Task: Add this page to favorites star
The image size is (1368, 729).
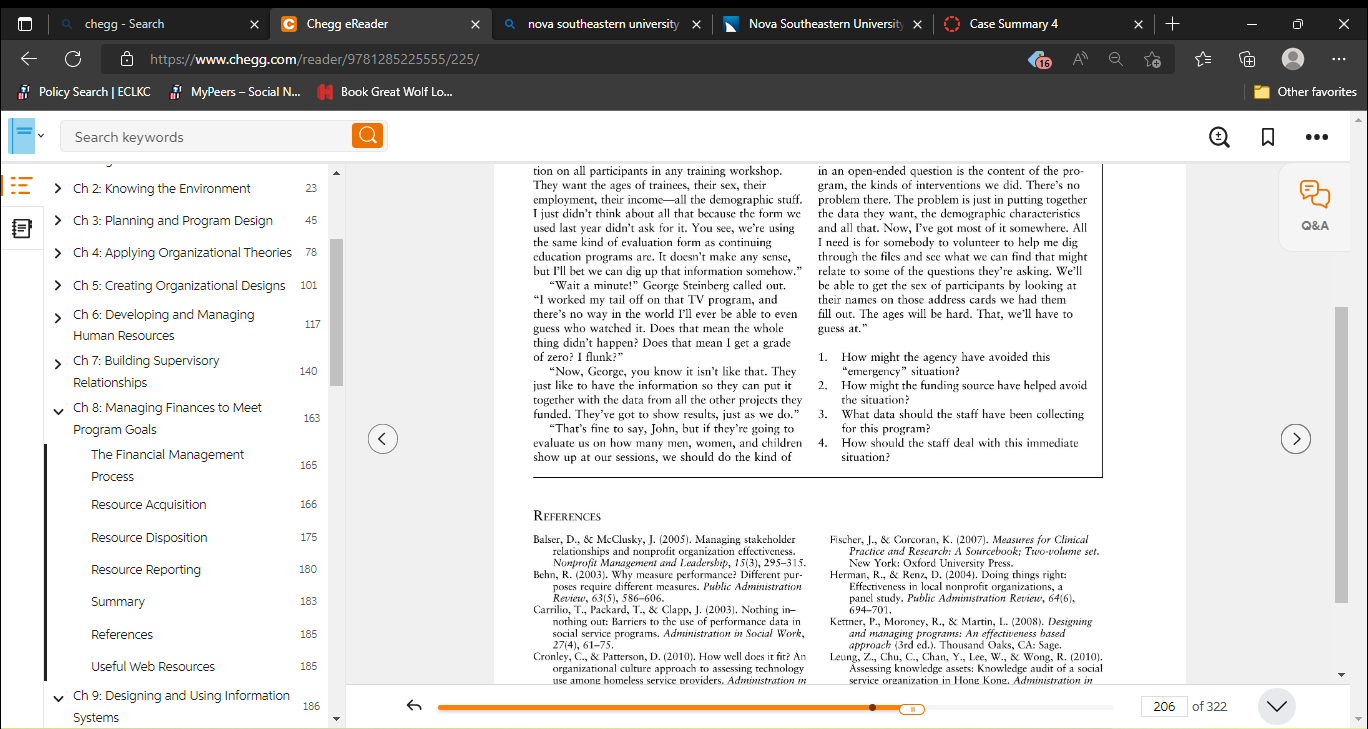Action: [1152, 59]
